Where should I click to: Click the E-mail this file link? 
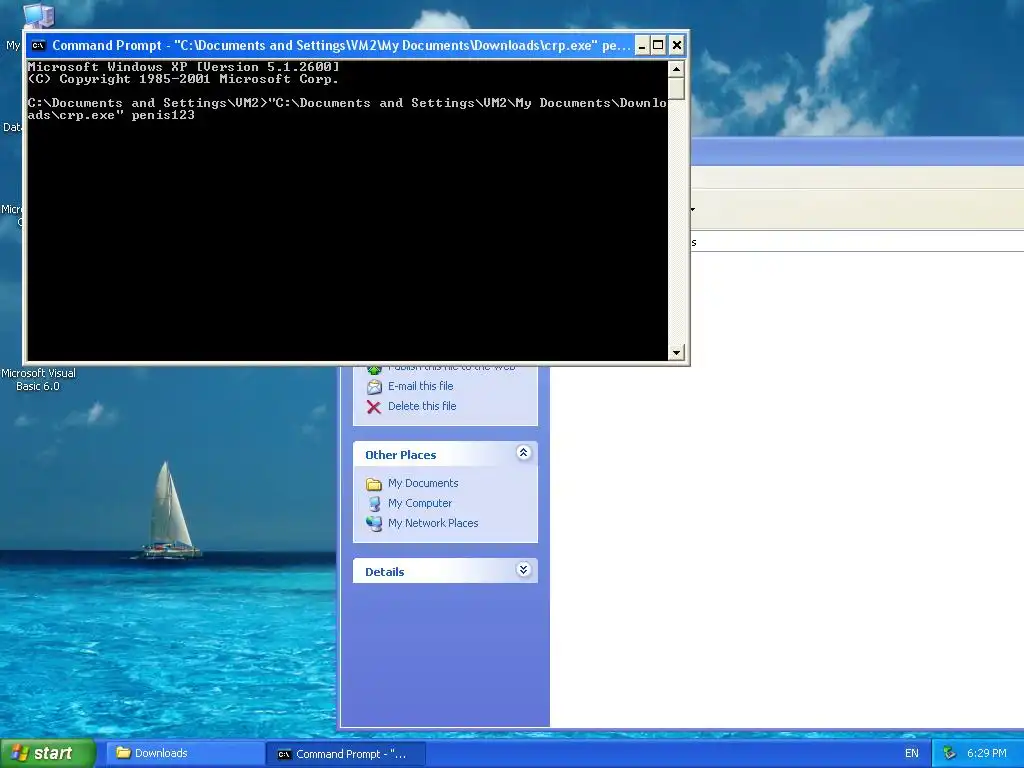point(420,386)
